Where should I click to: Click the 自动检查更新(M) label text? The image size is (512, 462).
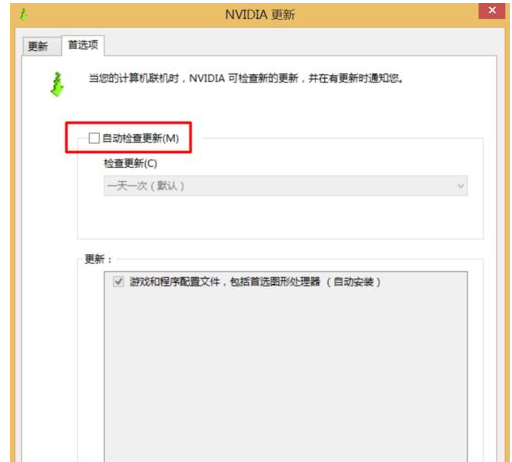coord(140,138)
